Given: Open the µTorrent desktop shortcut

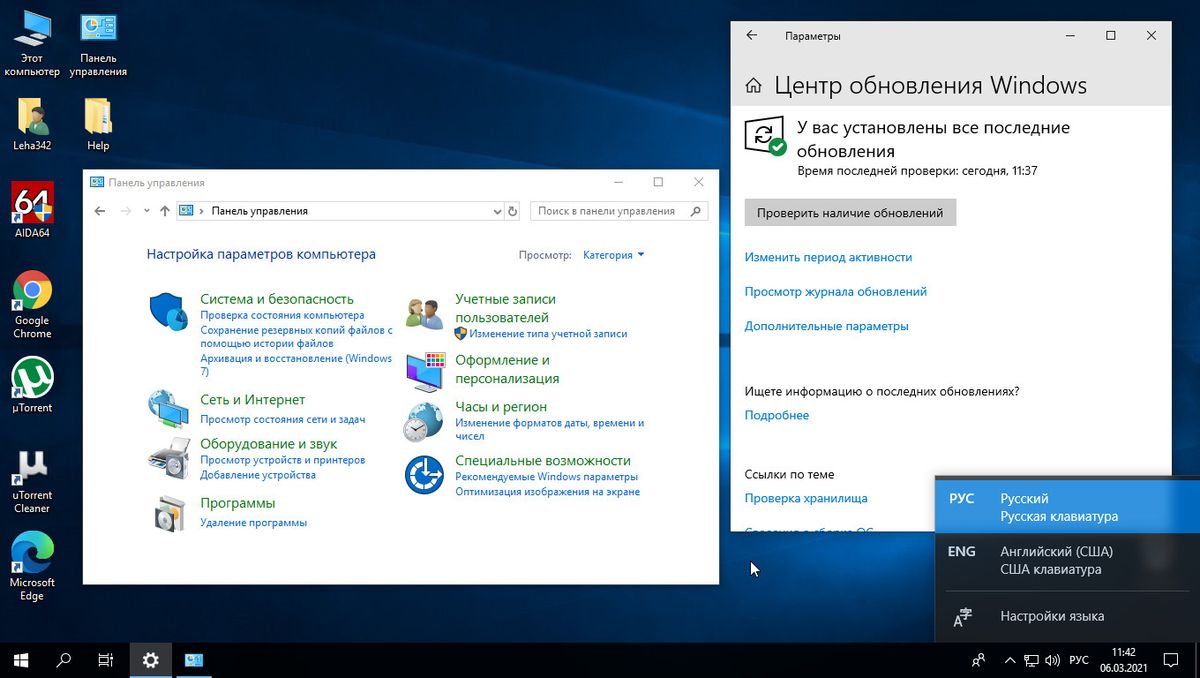Looking at the screenshot, I should 32,378.
